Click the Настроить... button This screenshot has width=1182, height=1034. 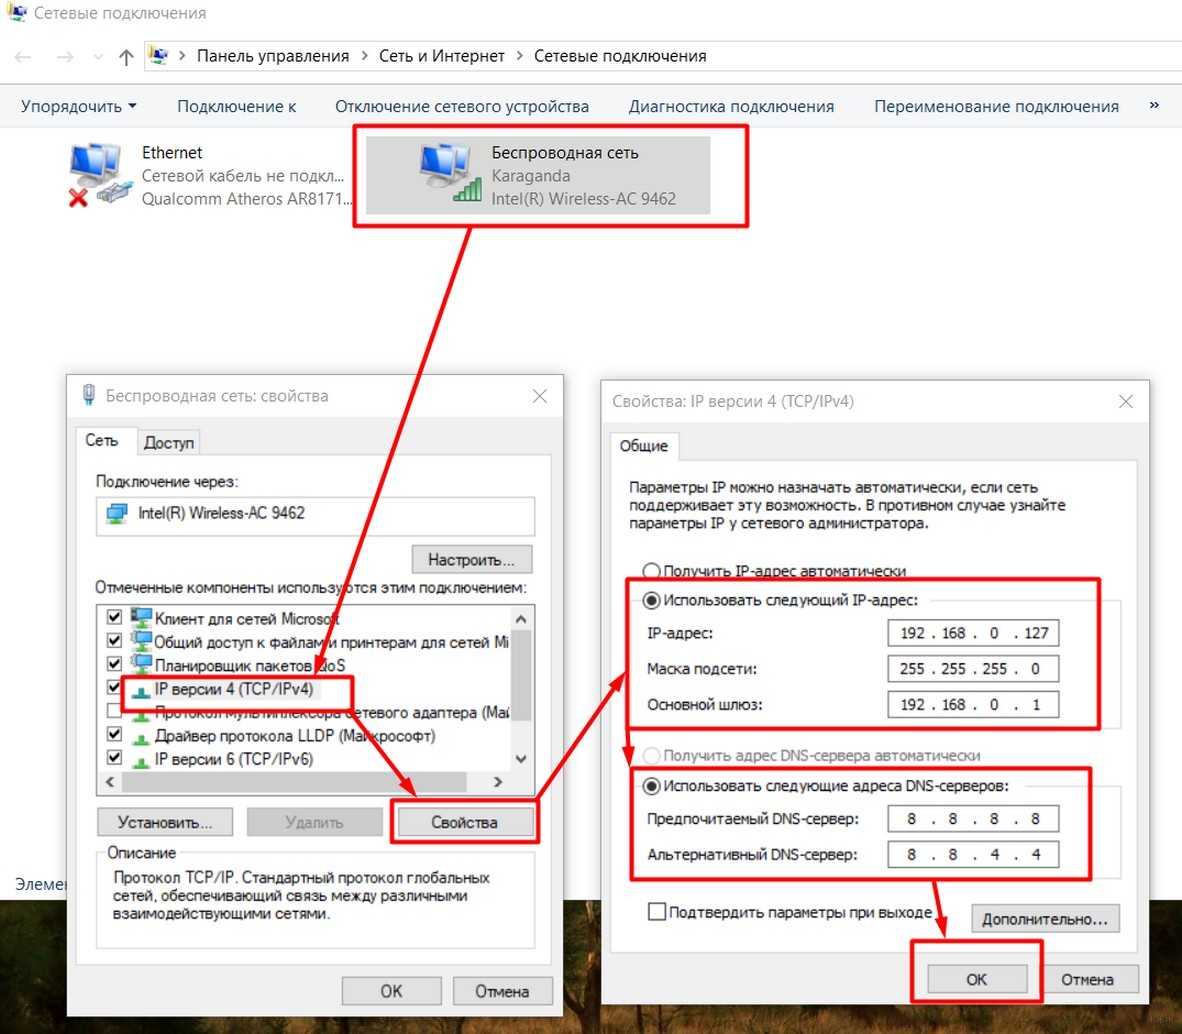click(x=471, y=559)
